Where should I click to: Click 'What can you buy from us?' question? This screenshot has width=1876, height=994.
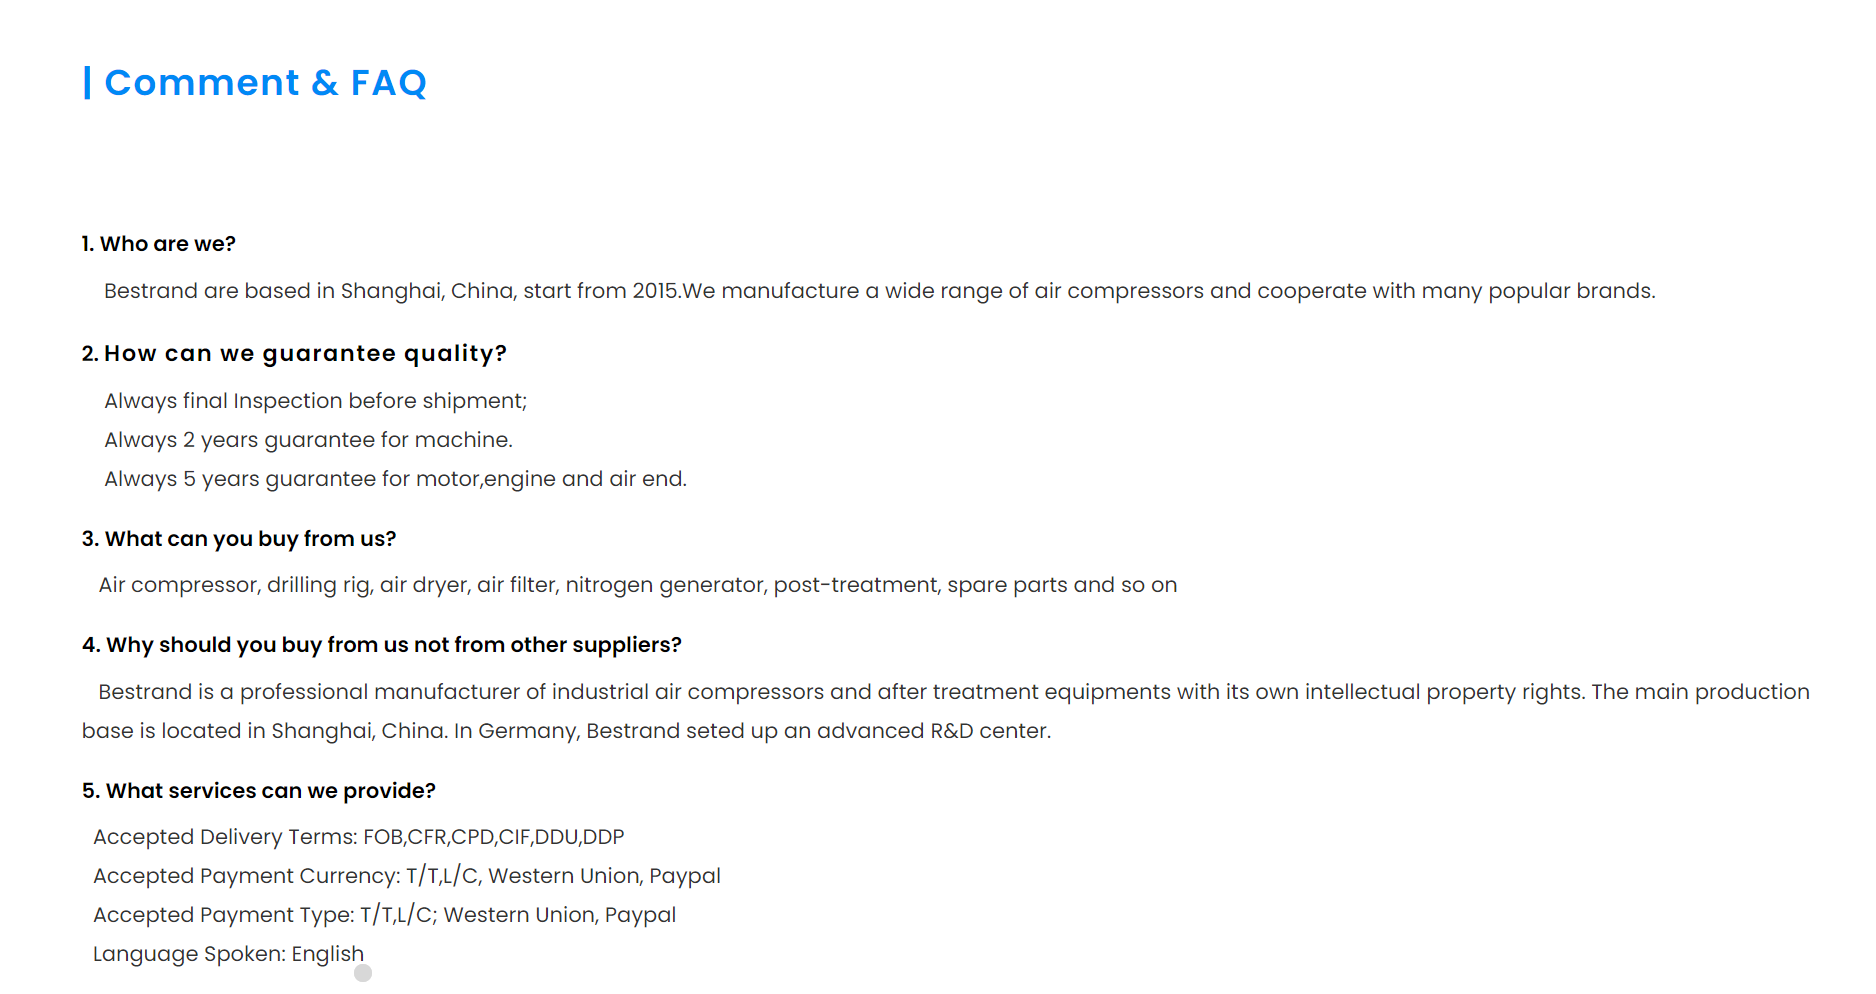239,539
